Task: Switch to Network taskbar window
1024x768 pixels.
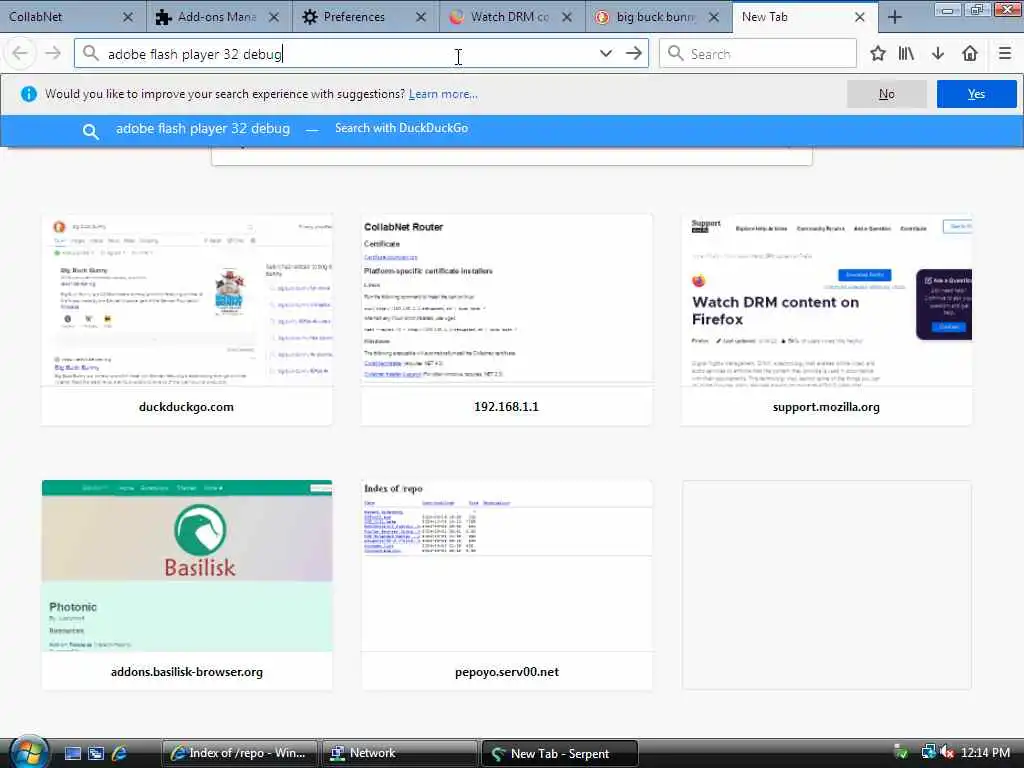Action: 399,754
